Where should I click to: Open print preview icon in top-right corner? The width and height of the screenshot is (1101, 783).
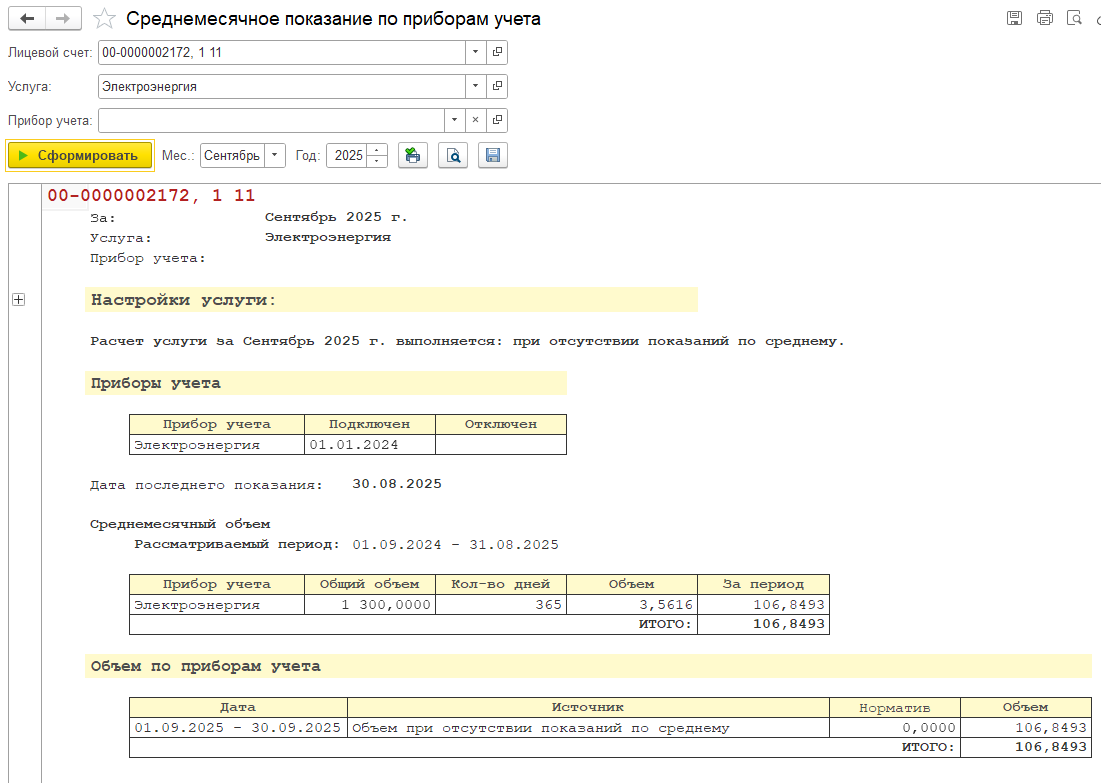1075,18
